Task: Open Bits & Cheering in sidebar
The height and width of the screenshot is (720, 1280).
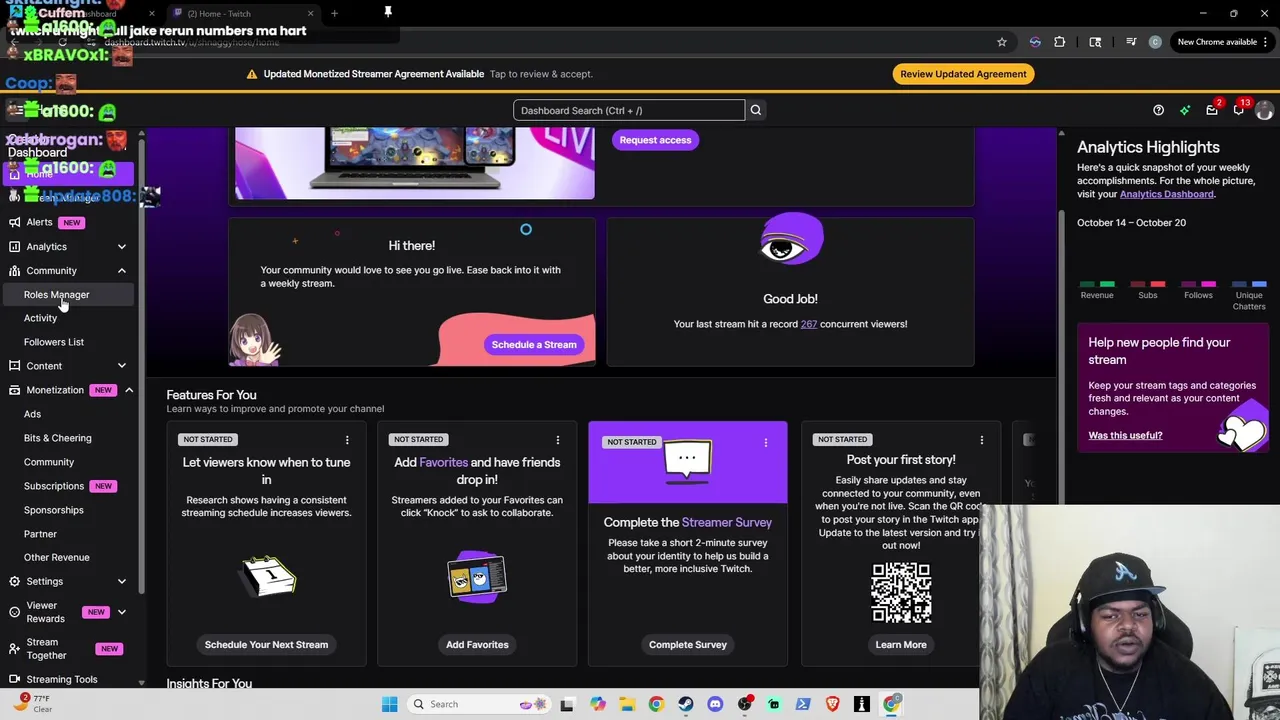Action: 57,438
